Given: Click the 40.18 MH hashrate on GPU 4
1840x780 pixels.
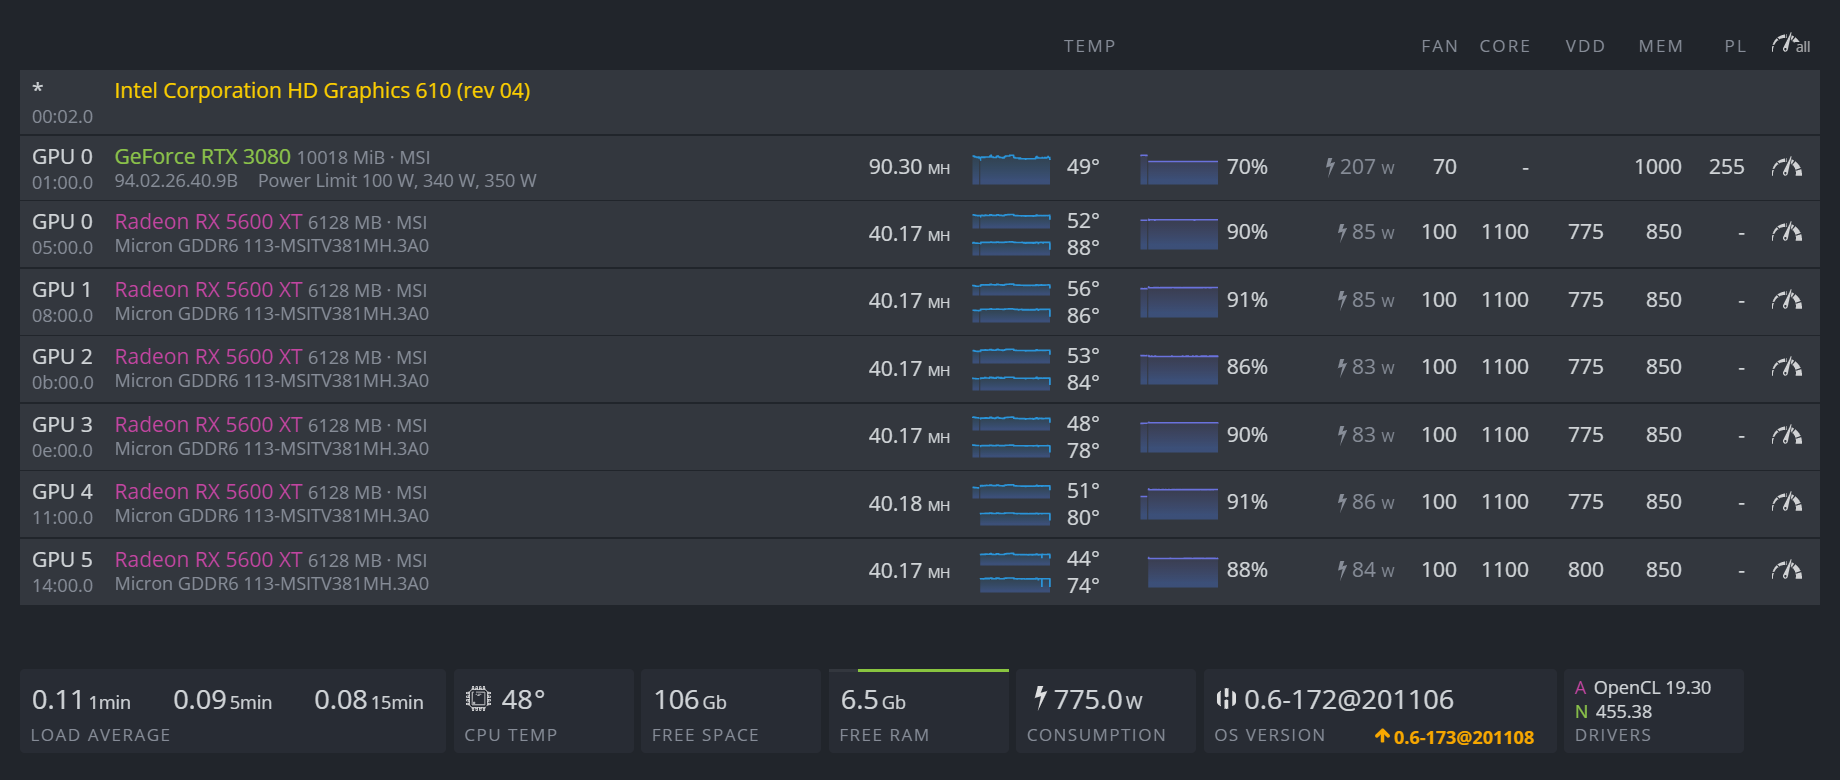Looking at the screenshot, I should point(909,504).
